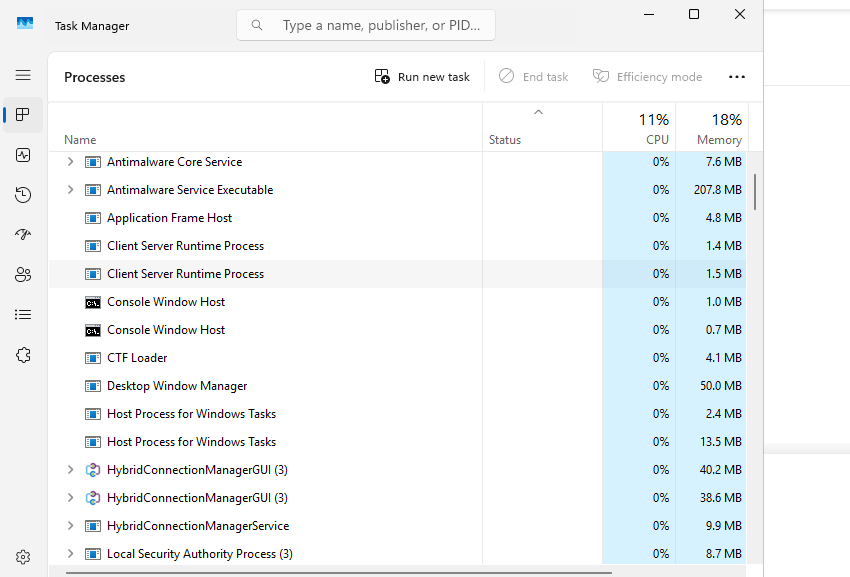Select the CTF Loader process row
850x577 pixels.
coord(397,358)
